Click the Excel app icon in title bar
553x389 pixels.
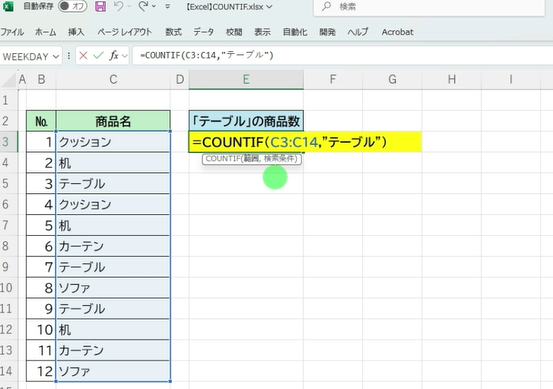[7, 6]
